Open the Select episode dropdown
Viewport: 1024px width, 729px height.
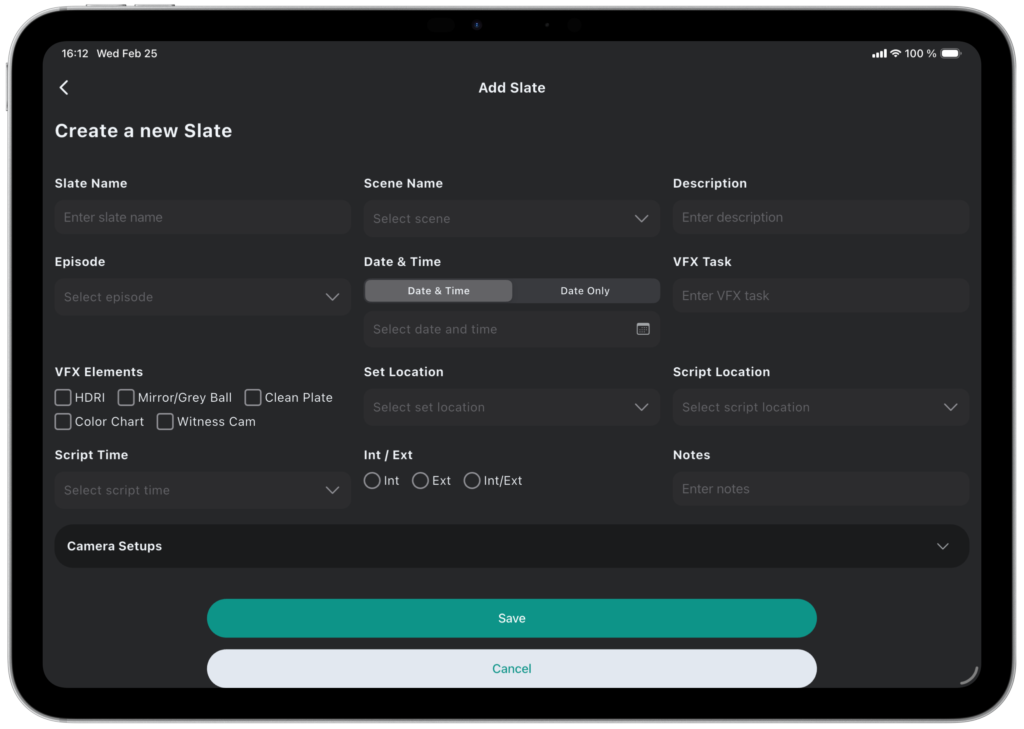click(202, 297)
